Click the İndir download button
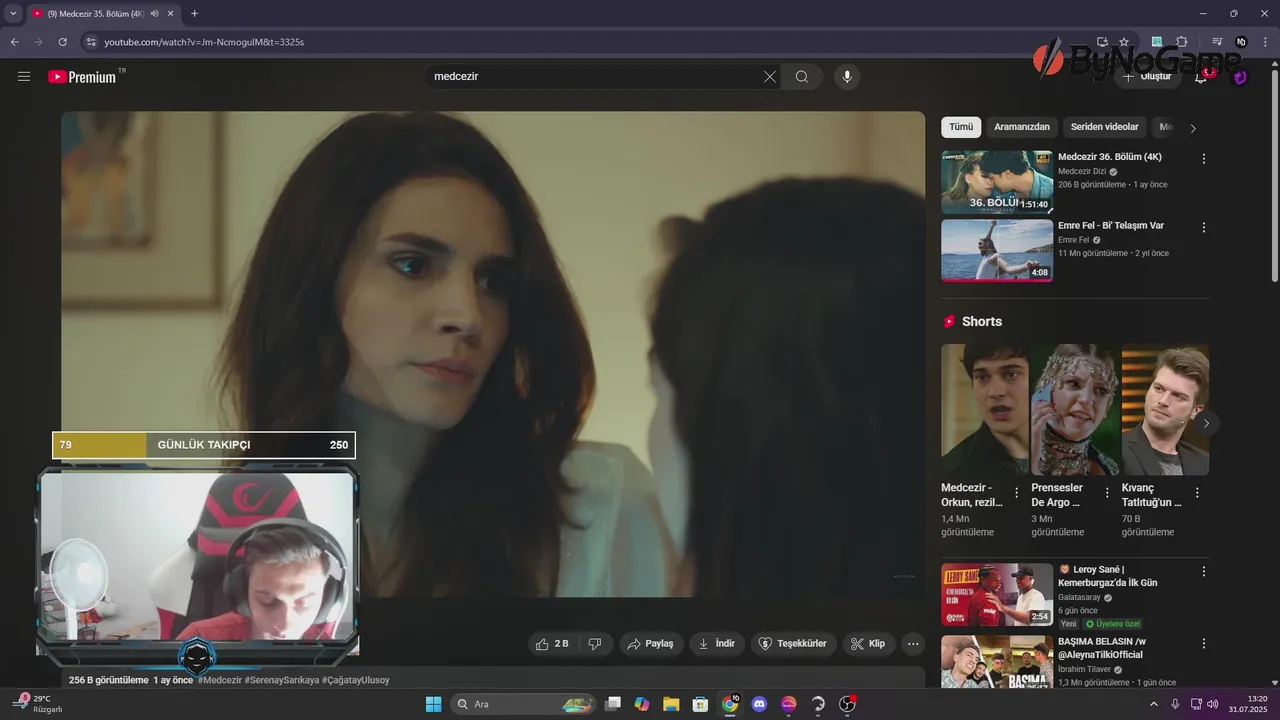The height and width of the screenshot is (720, 1280). click(x=717, y=644)
